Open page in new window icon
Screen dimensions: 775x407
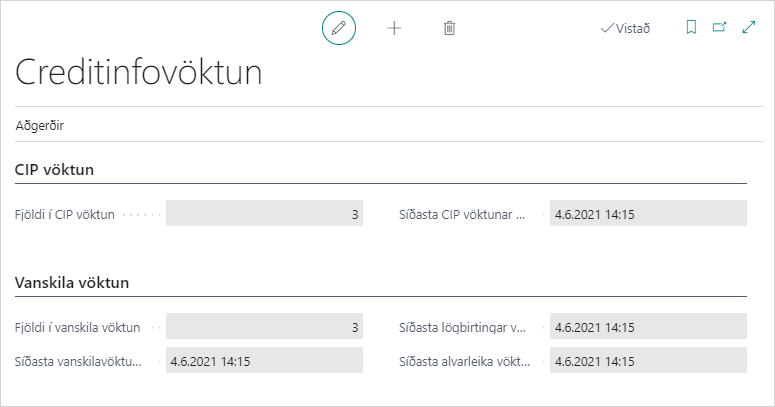point(718,28)
